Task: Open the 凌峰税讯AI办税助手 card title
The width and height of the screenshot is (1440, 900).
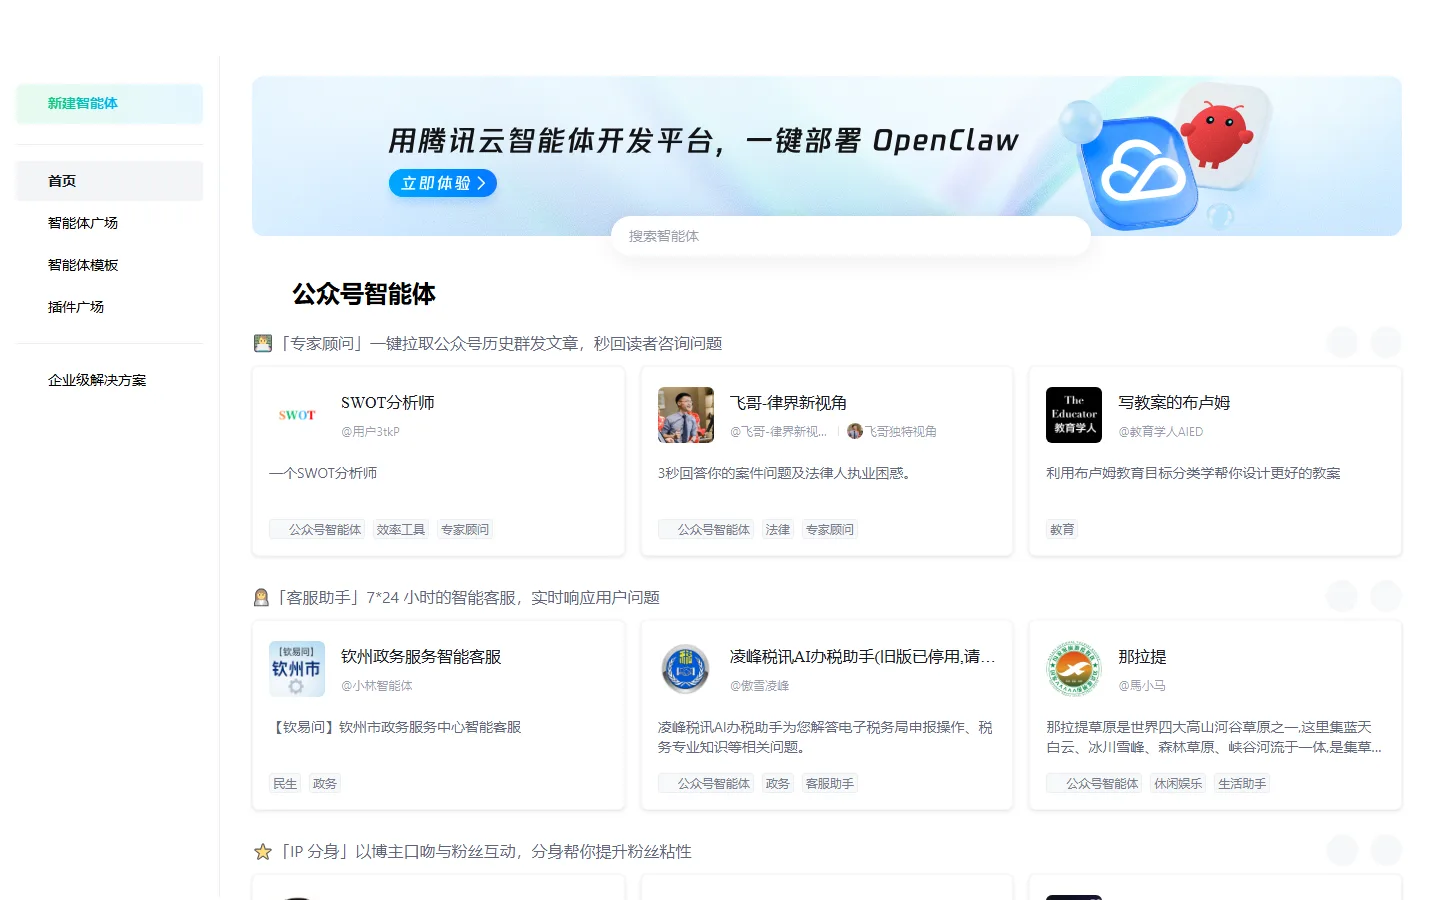Action: [x=862, y=657]
